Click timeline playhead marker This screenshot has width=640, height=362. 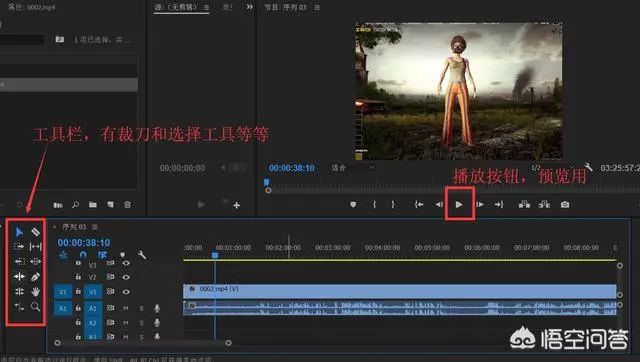coord(215,255)
